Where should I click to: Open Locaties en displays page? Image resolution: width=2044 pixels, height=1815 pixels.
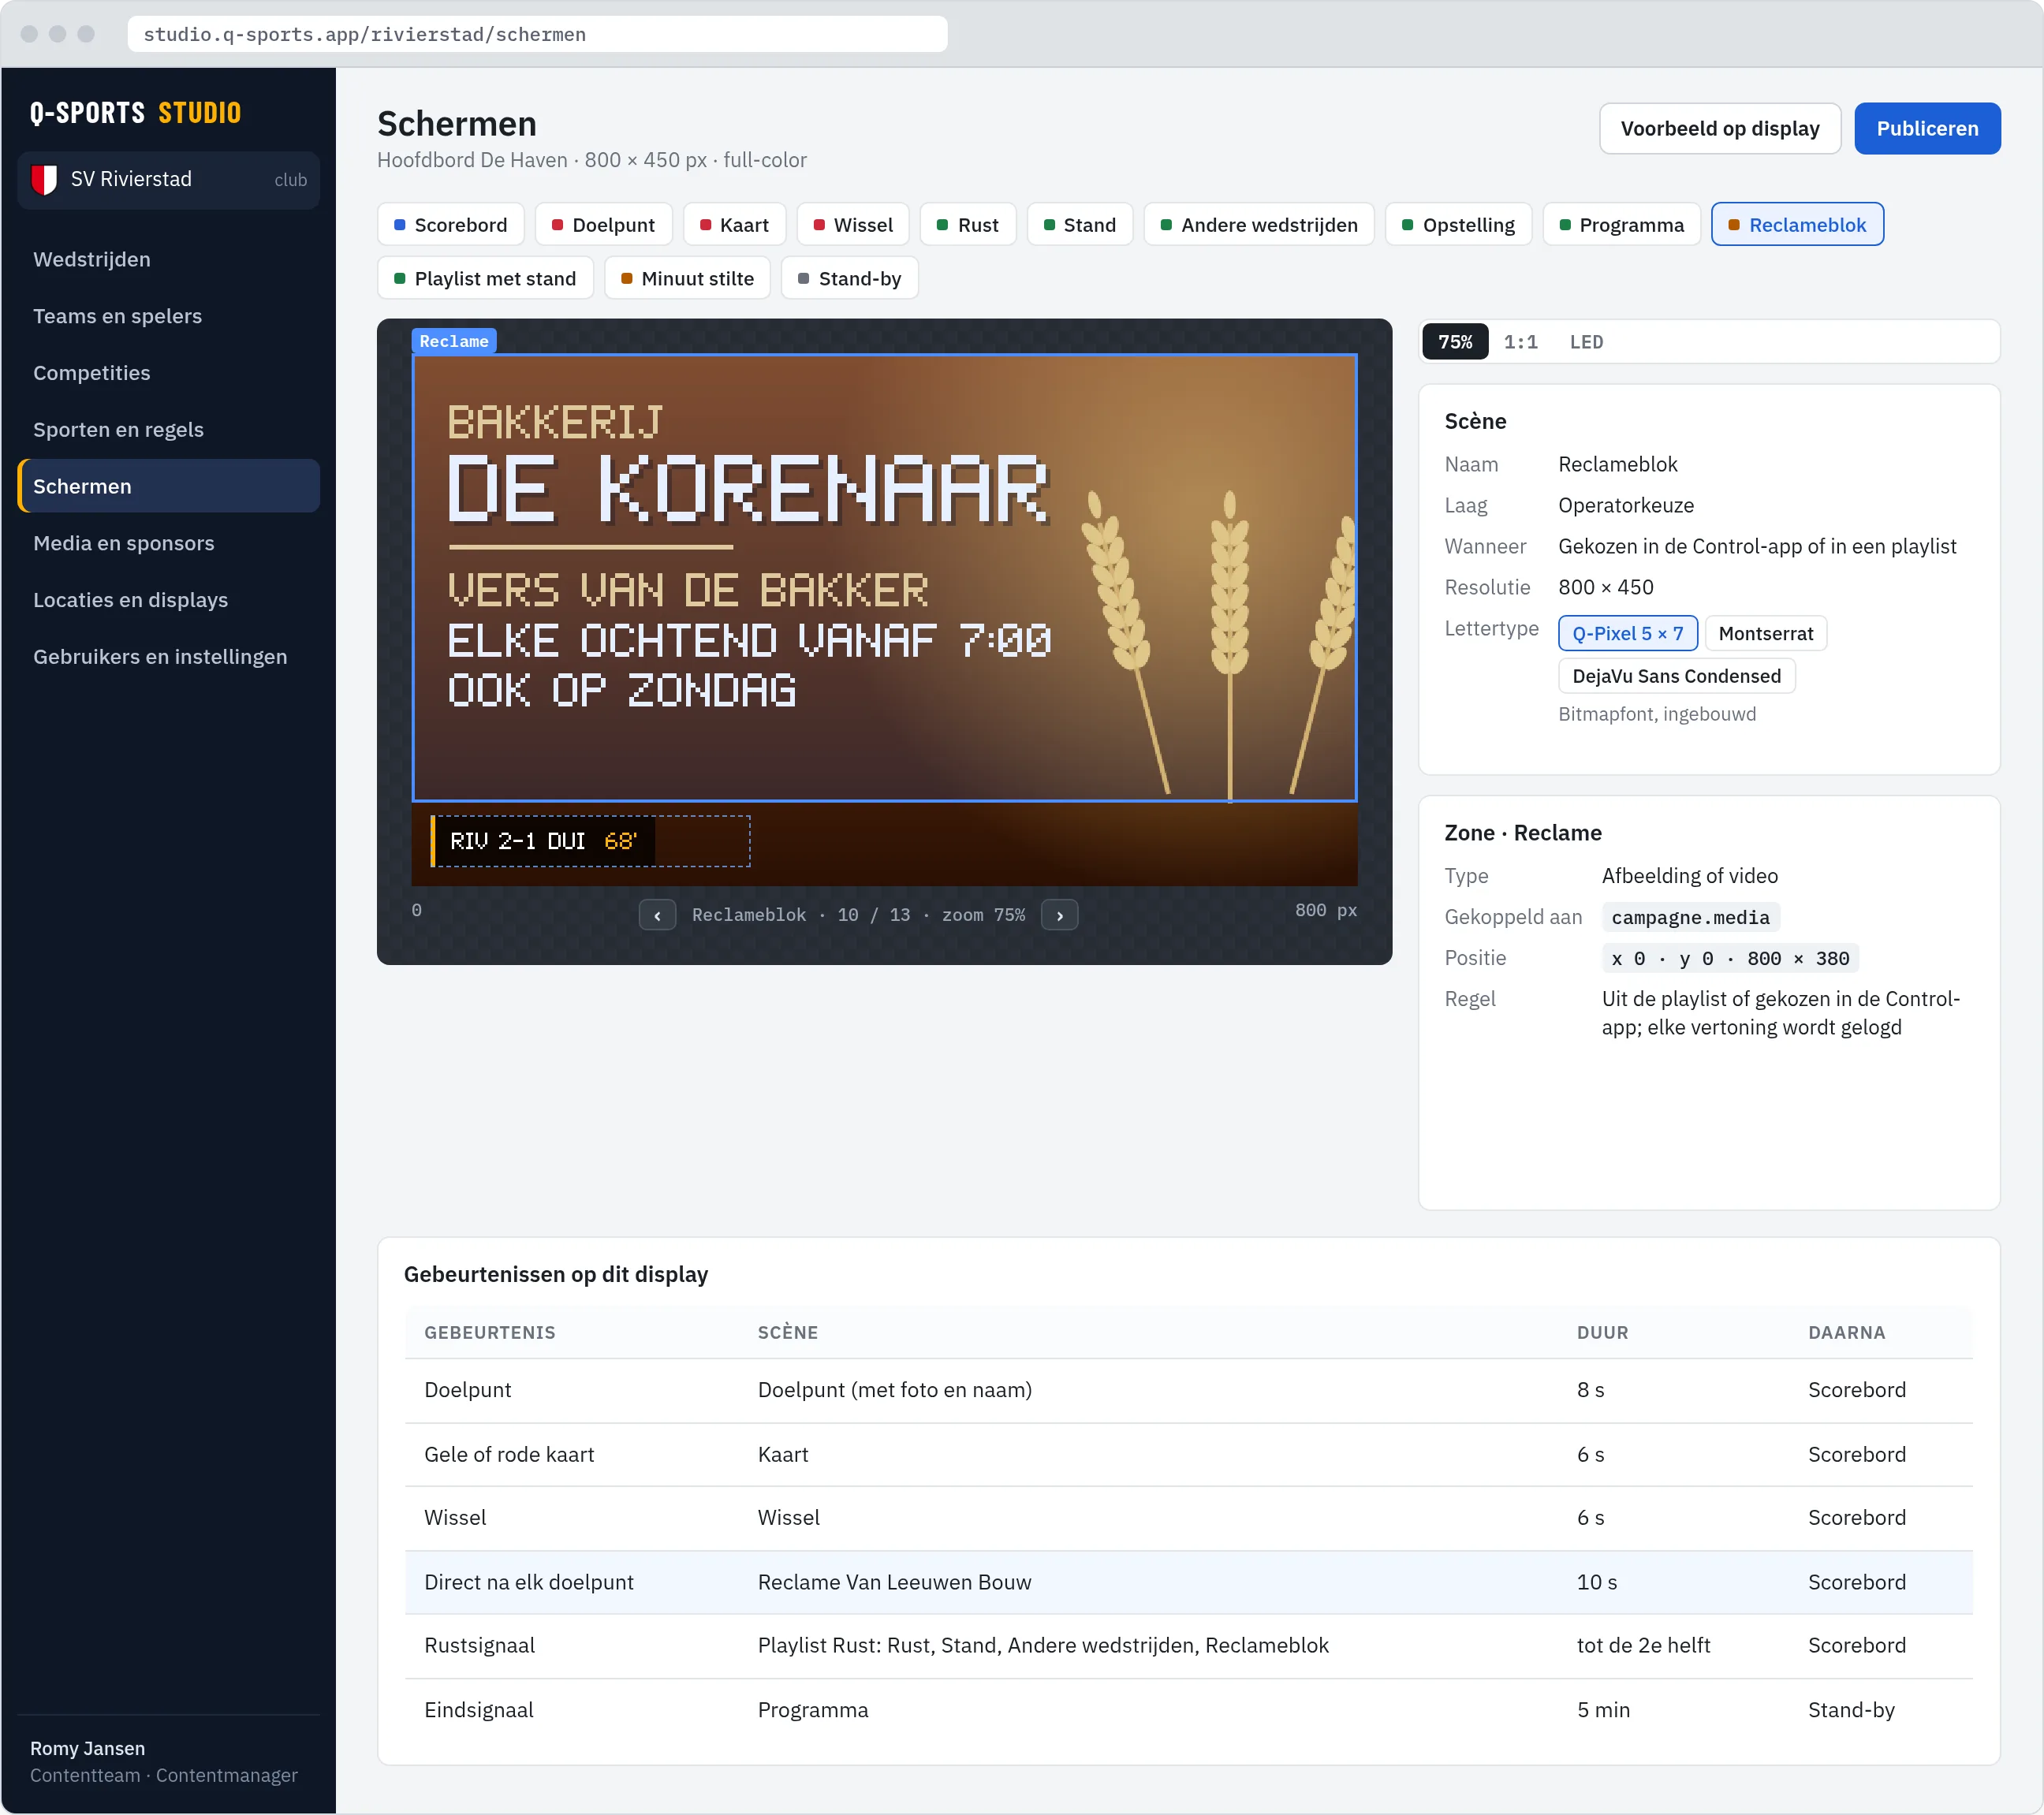(x=169, y=600)
